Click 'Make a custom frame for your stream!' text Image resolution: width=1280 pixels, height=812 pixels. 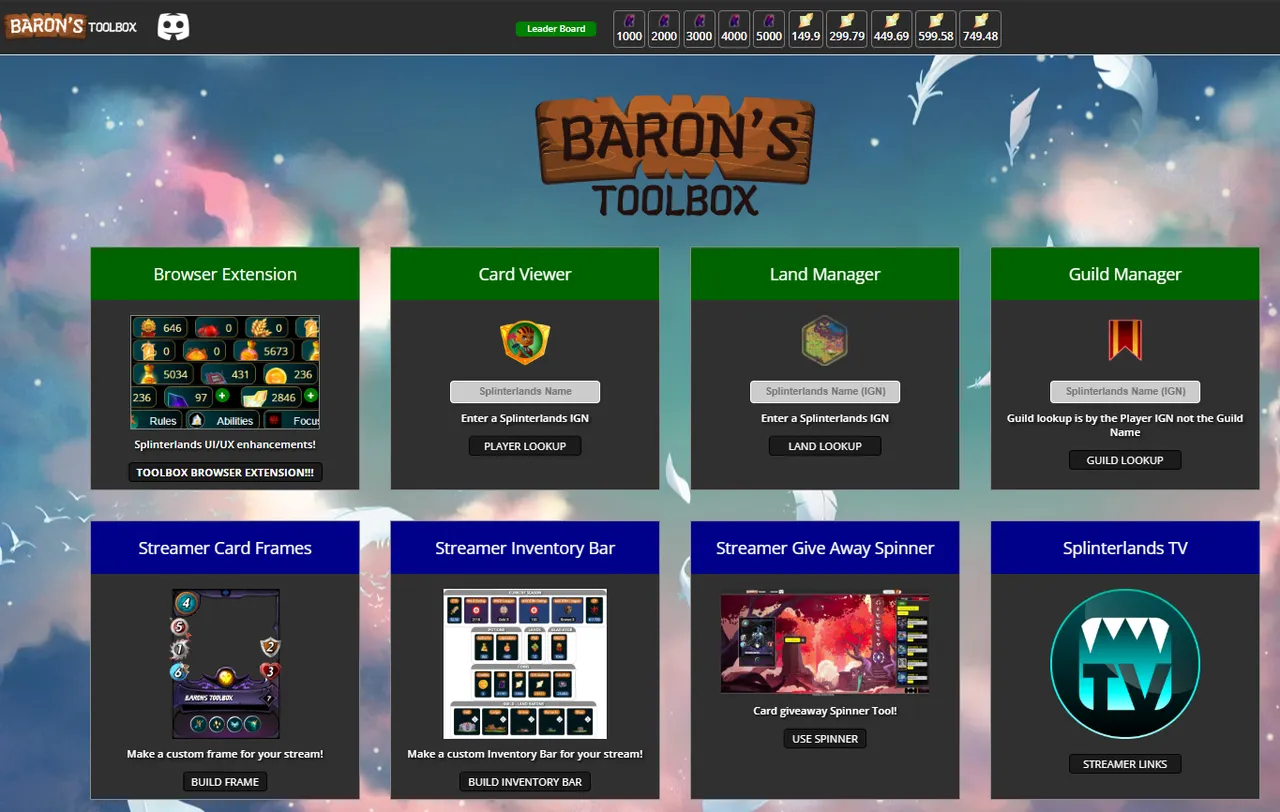(225, 754)
